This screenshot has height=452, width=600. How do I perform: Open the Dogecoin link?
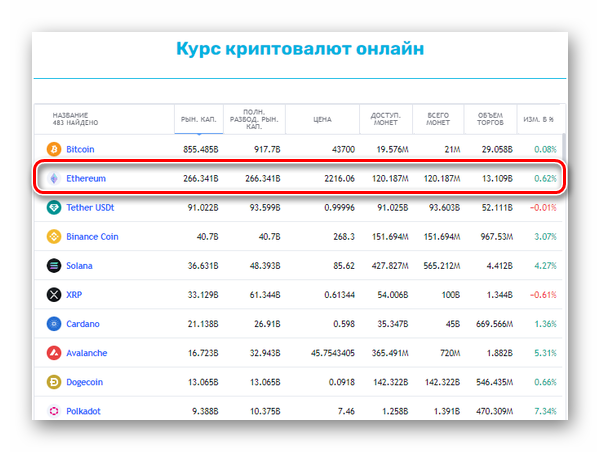[85, 382]
